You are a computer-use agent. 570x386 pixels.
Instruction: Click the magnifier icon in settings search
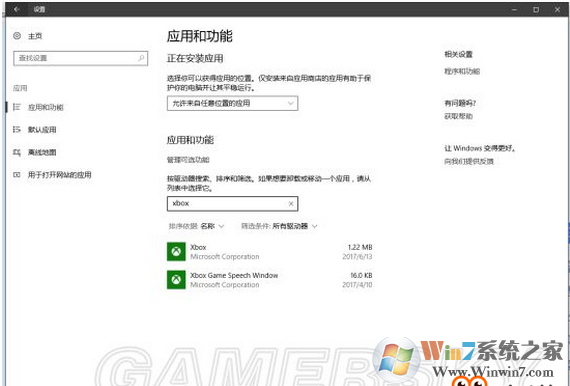(141, 58)
